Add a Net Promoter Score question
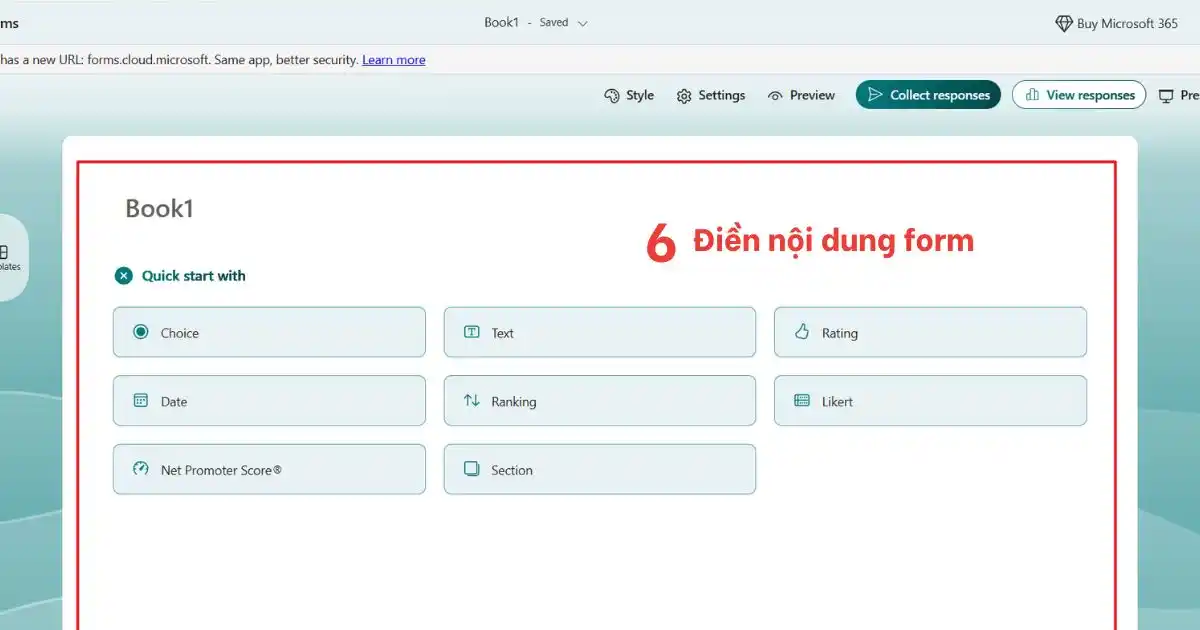The image size is (1200, 630). (269, 469)
